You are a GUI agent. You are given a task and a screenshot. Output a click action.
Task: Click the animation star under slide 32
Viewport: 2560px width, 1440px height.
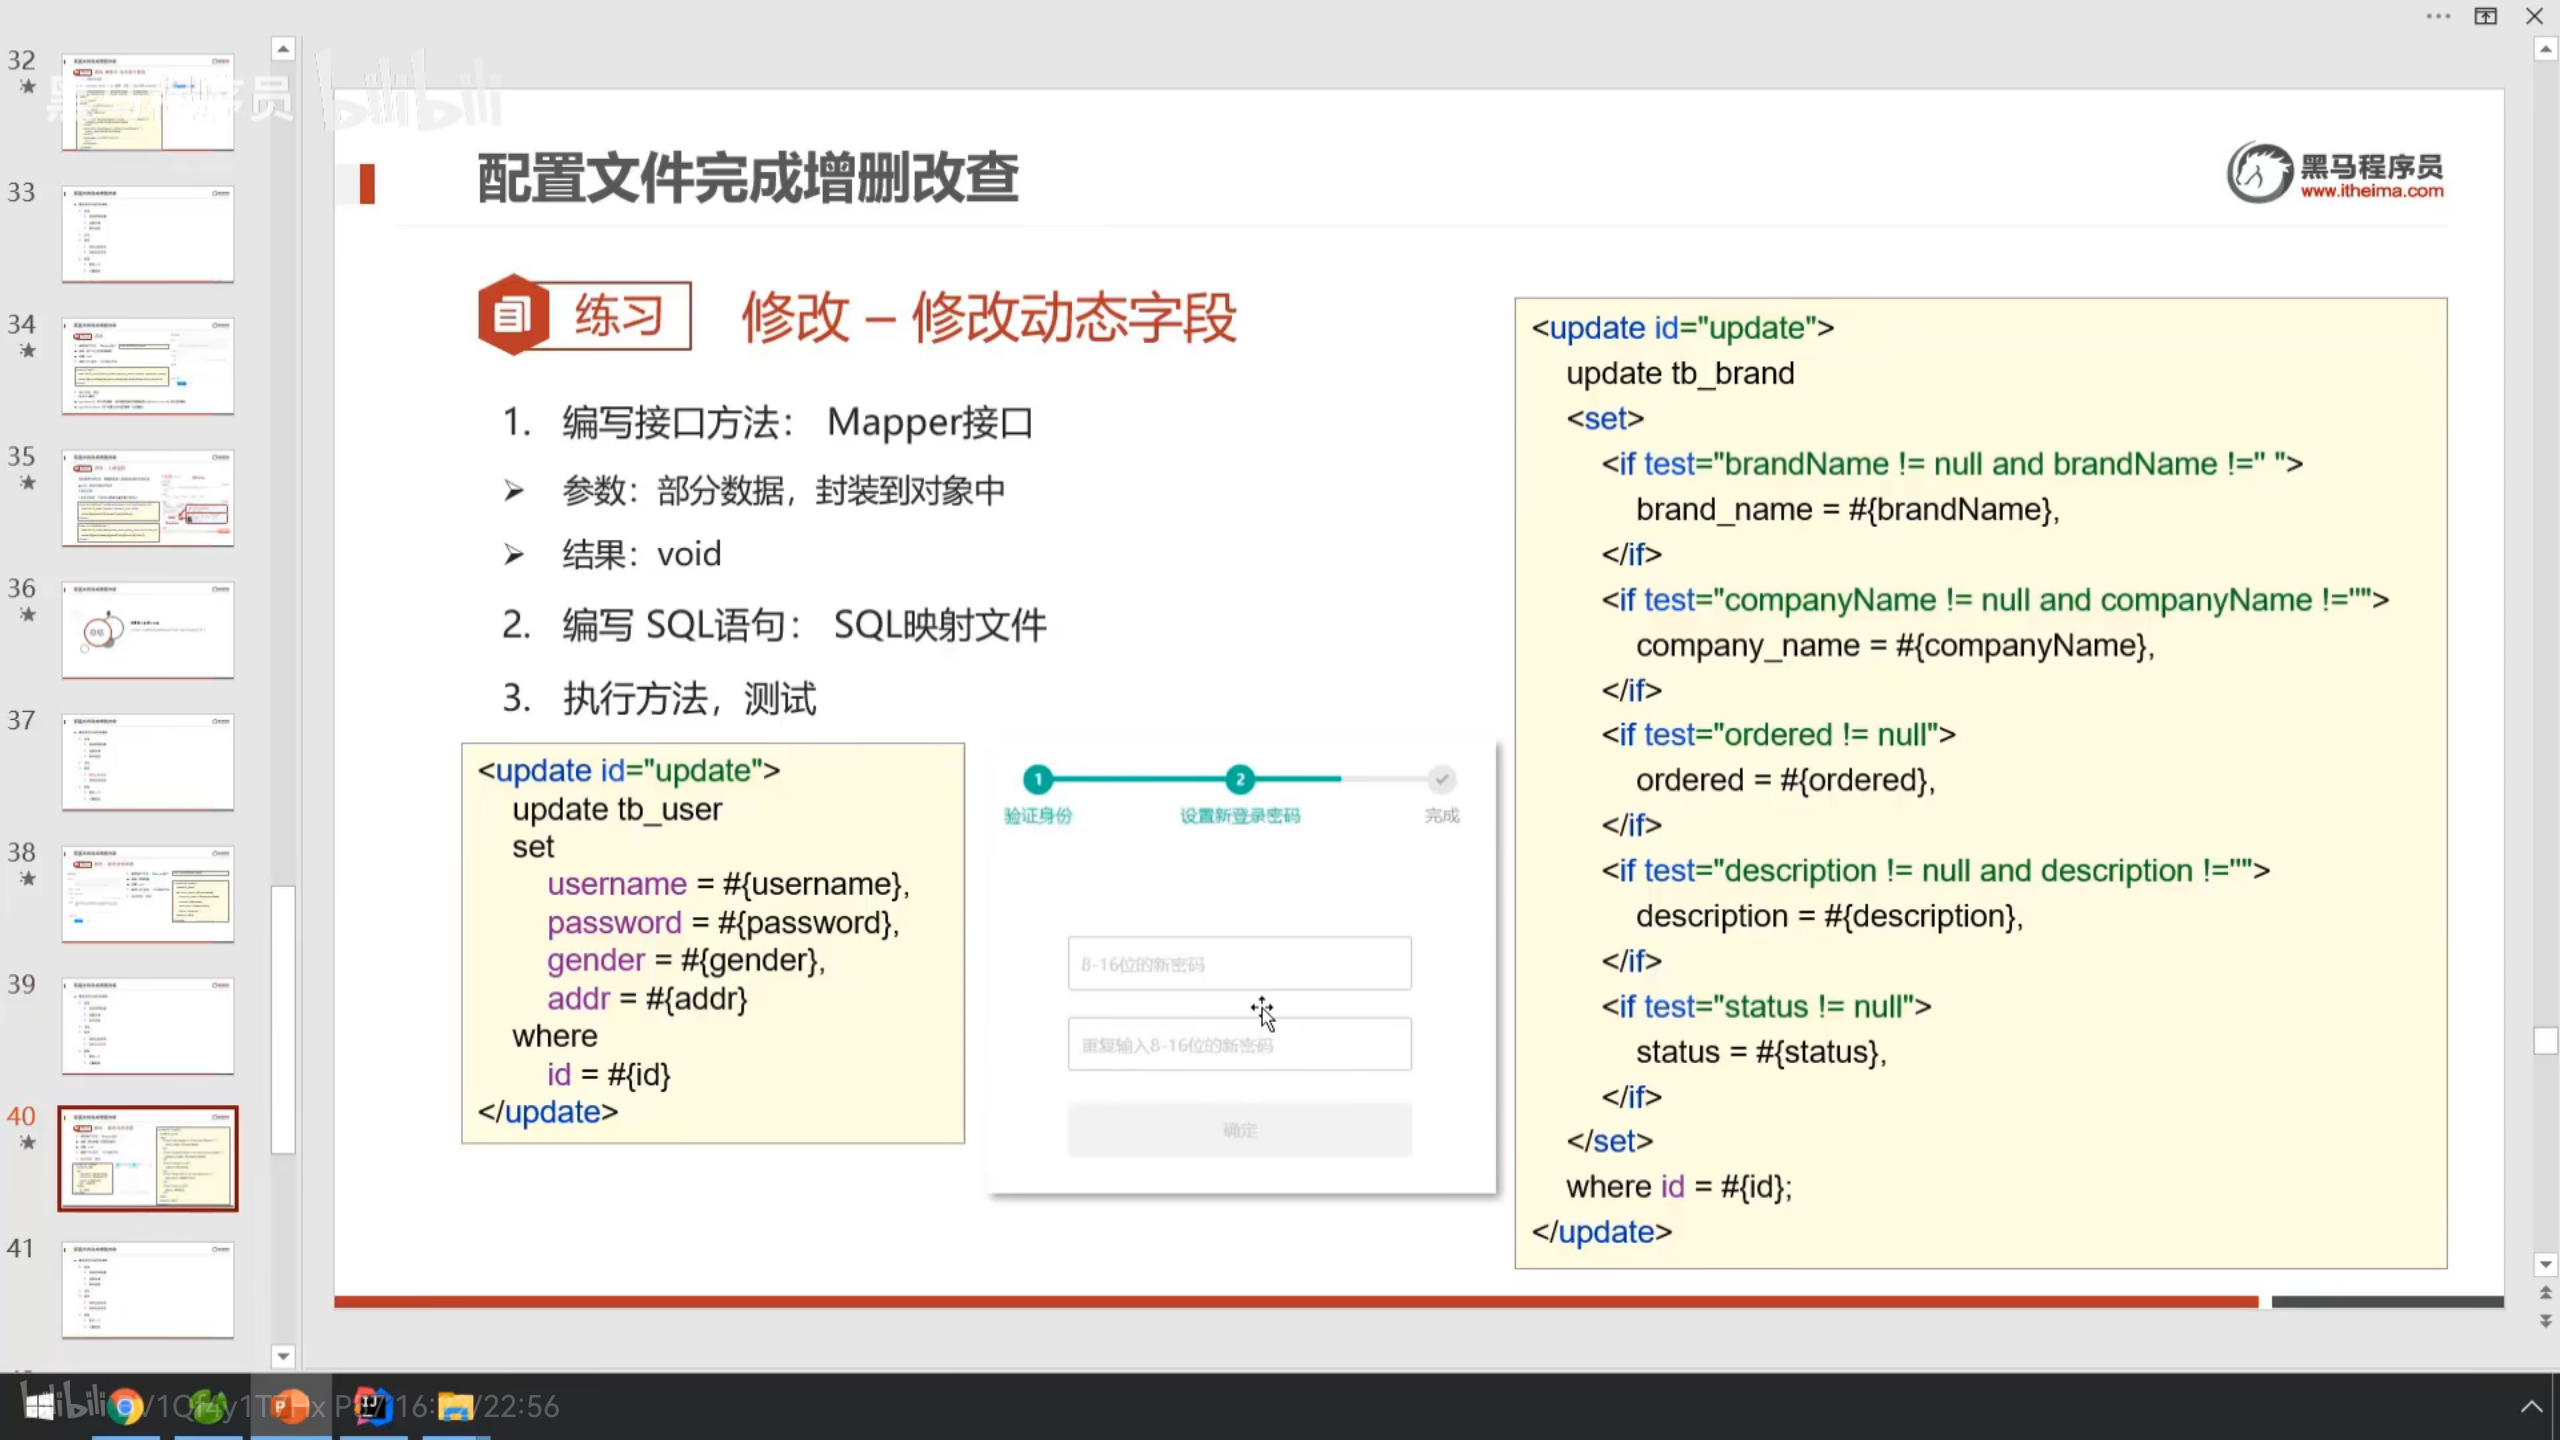(28, 87)
